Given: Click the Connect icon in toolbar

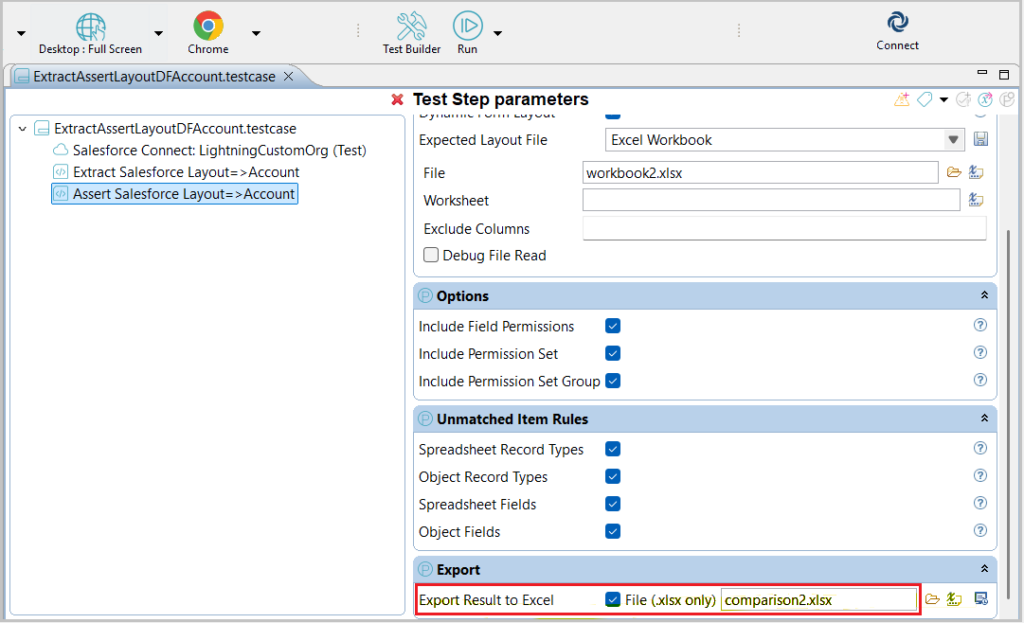Looking at the screenshot, I should click(x=897, y=23).
